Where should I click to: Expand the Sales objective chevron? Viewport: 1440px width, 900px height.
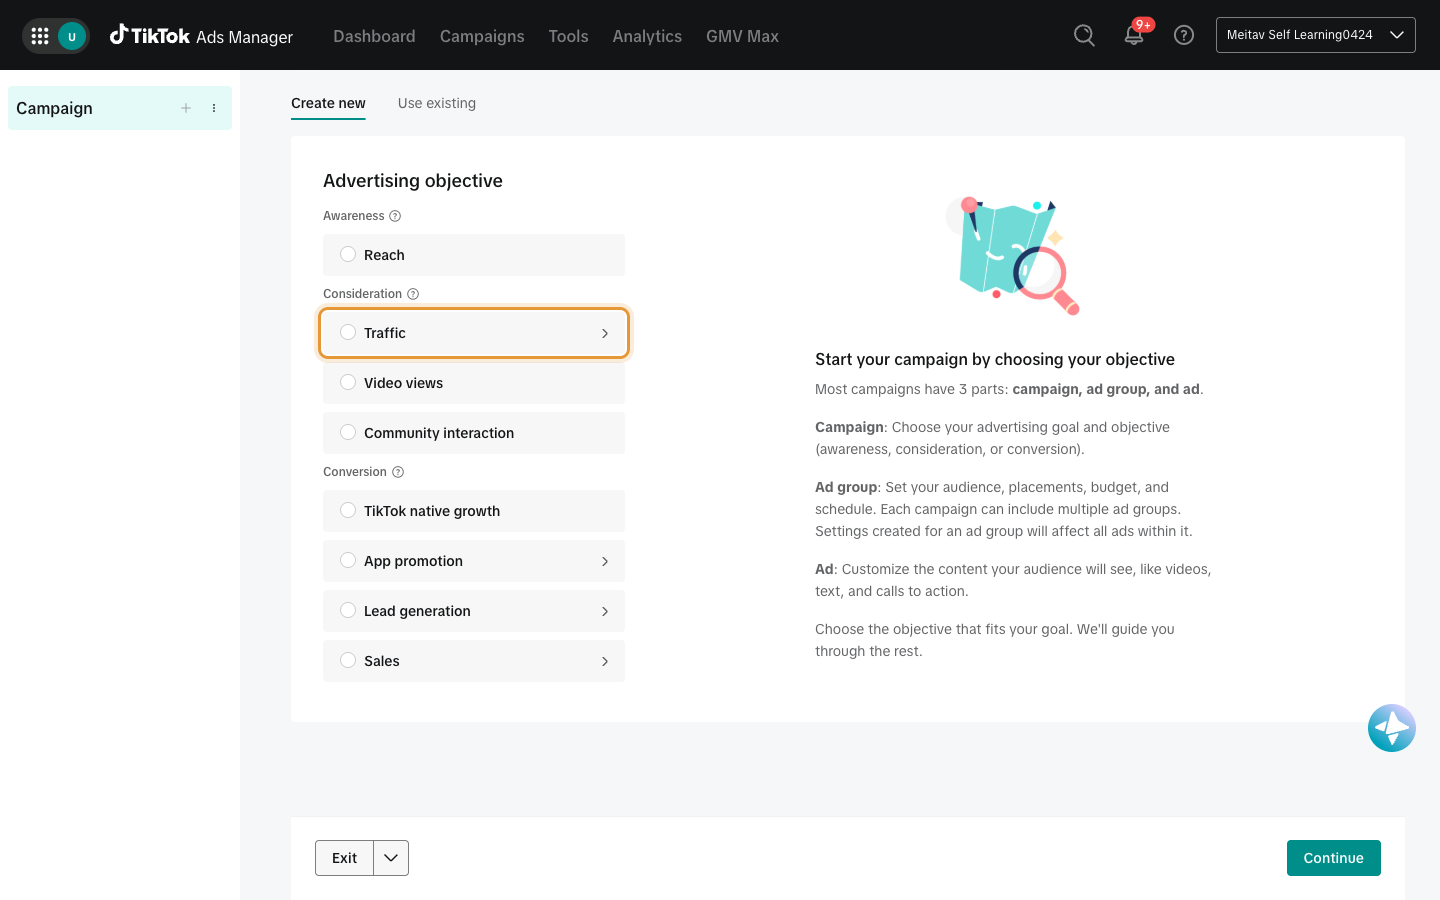point(605,661)
